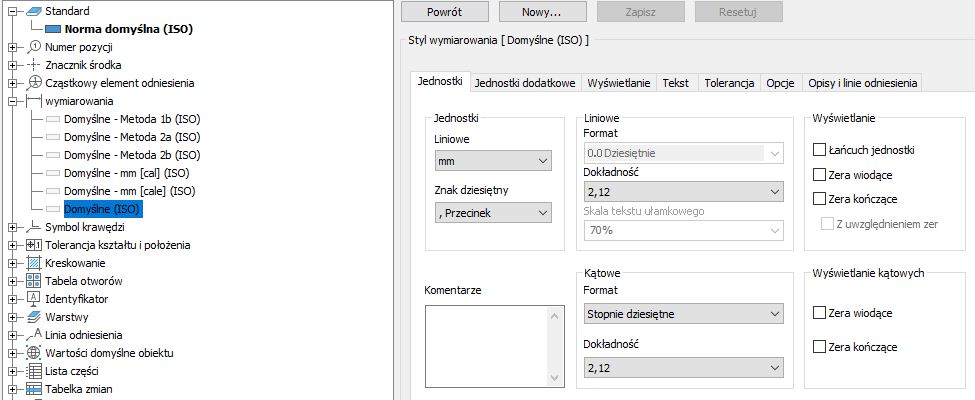Open the Liniowe units mm dropdown

(493, 161)
